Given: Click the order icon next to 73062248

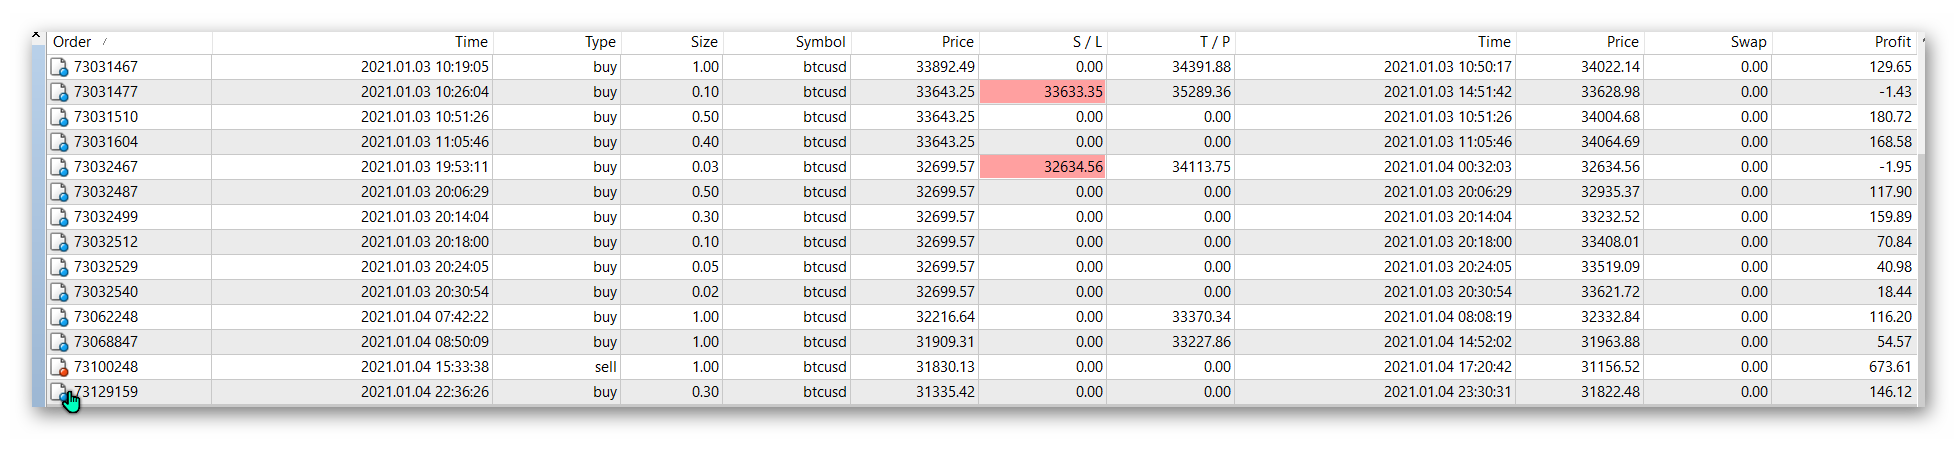Looking at the screenshot, I should [x=59, y=317].
